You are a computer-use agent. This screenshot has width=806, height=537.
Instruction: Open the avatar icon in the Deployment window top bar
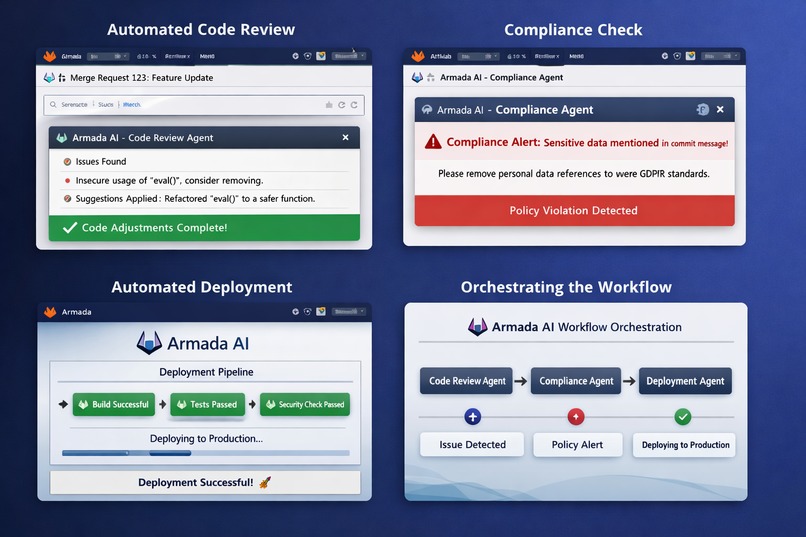coord(321,311)
